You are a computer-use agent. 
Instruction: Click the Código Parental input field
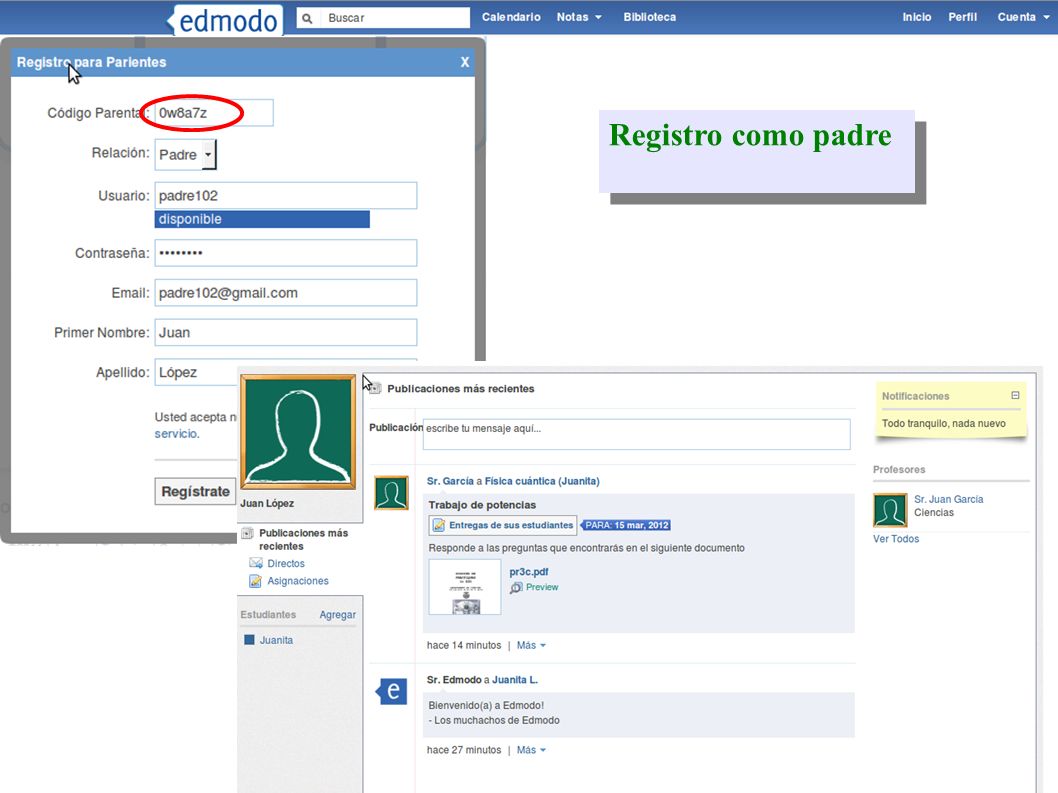point(214,113)
